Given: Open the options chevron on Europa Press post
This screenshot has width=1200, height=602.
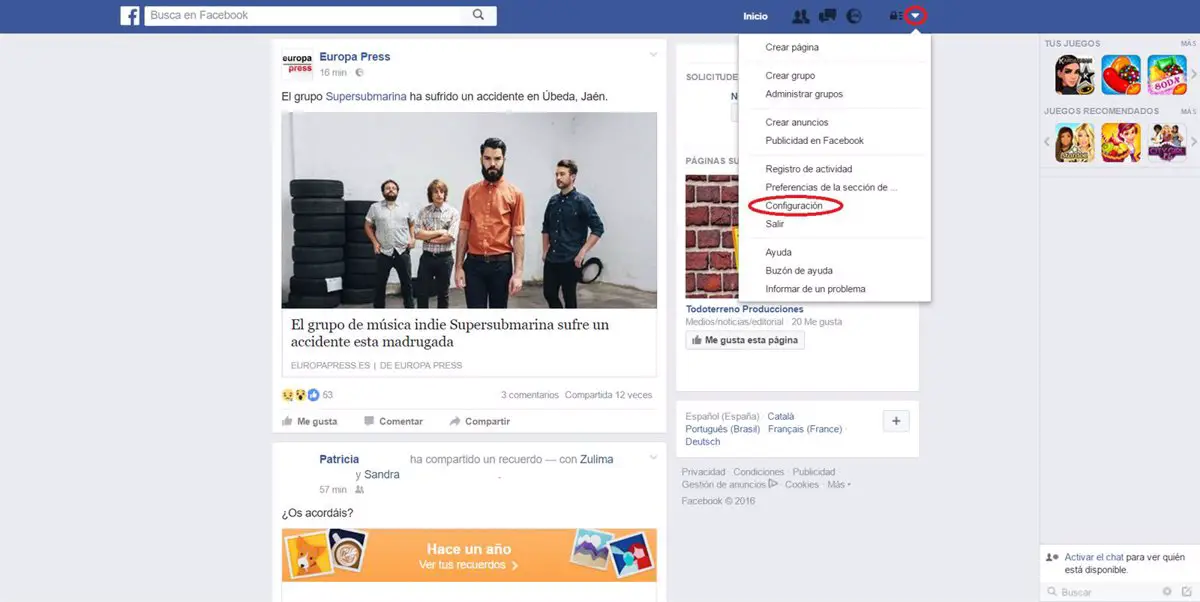Looking at the screenshot, I should point(653,53).
